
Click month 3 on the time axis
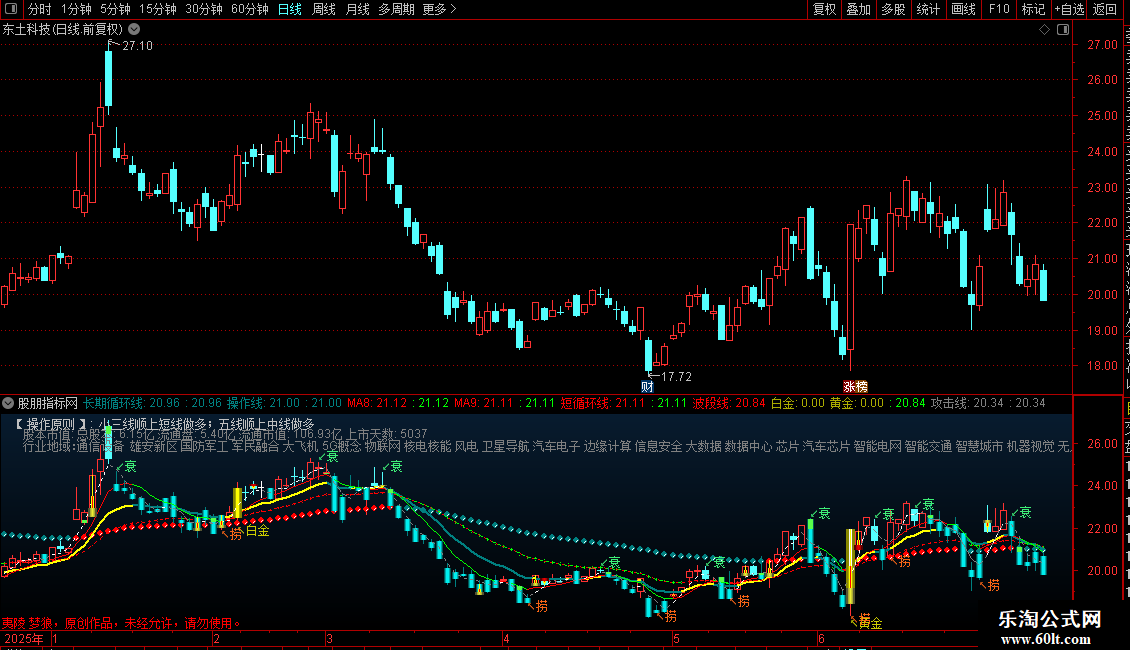[329, 638]
